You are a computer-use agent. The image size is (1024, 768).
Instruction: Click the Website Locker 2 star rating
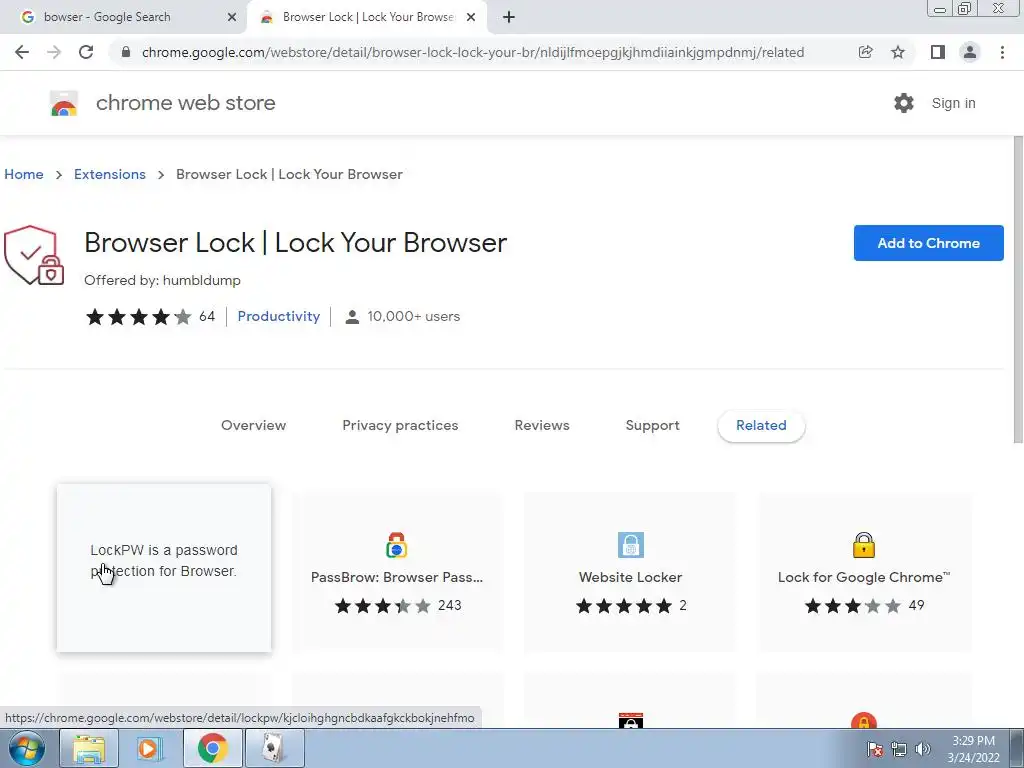tap(631, 606)
